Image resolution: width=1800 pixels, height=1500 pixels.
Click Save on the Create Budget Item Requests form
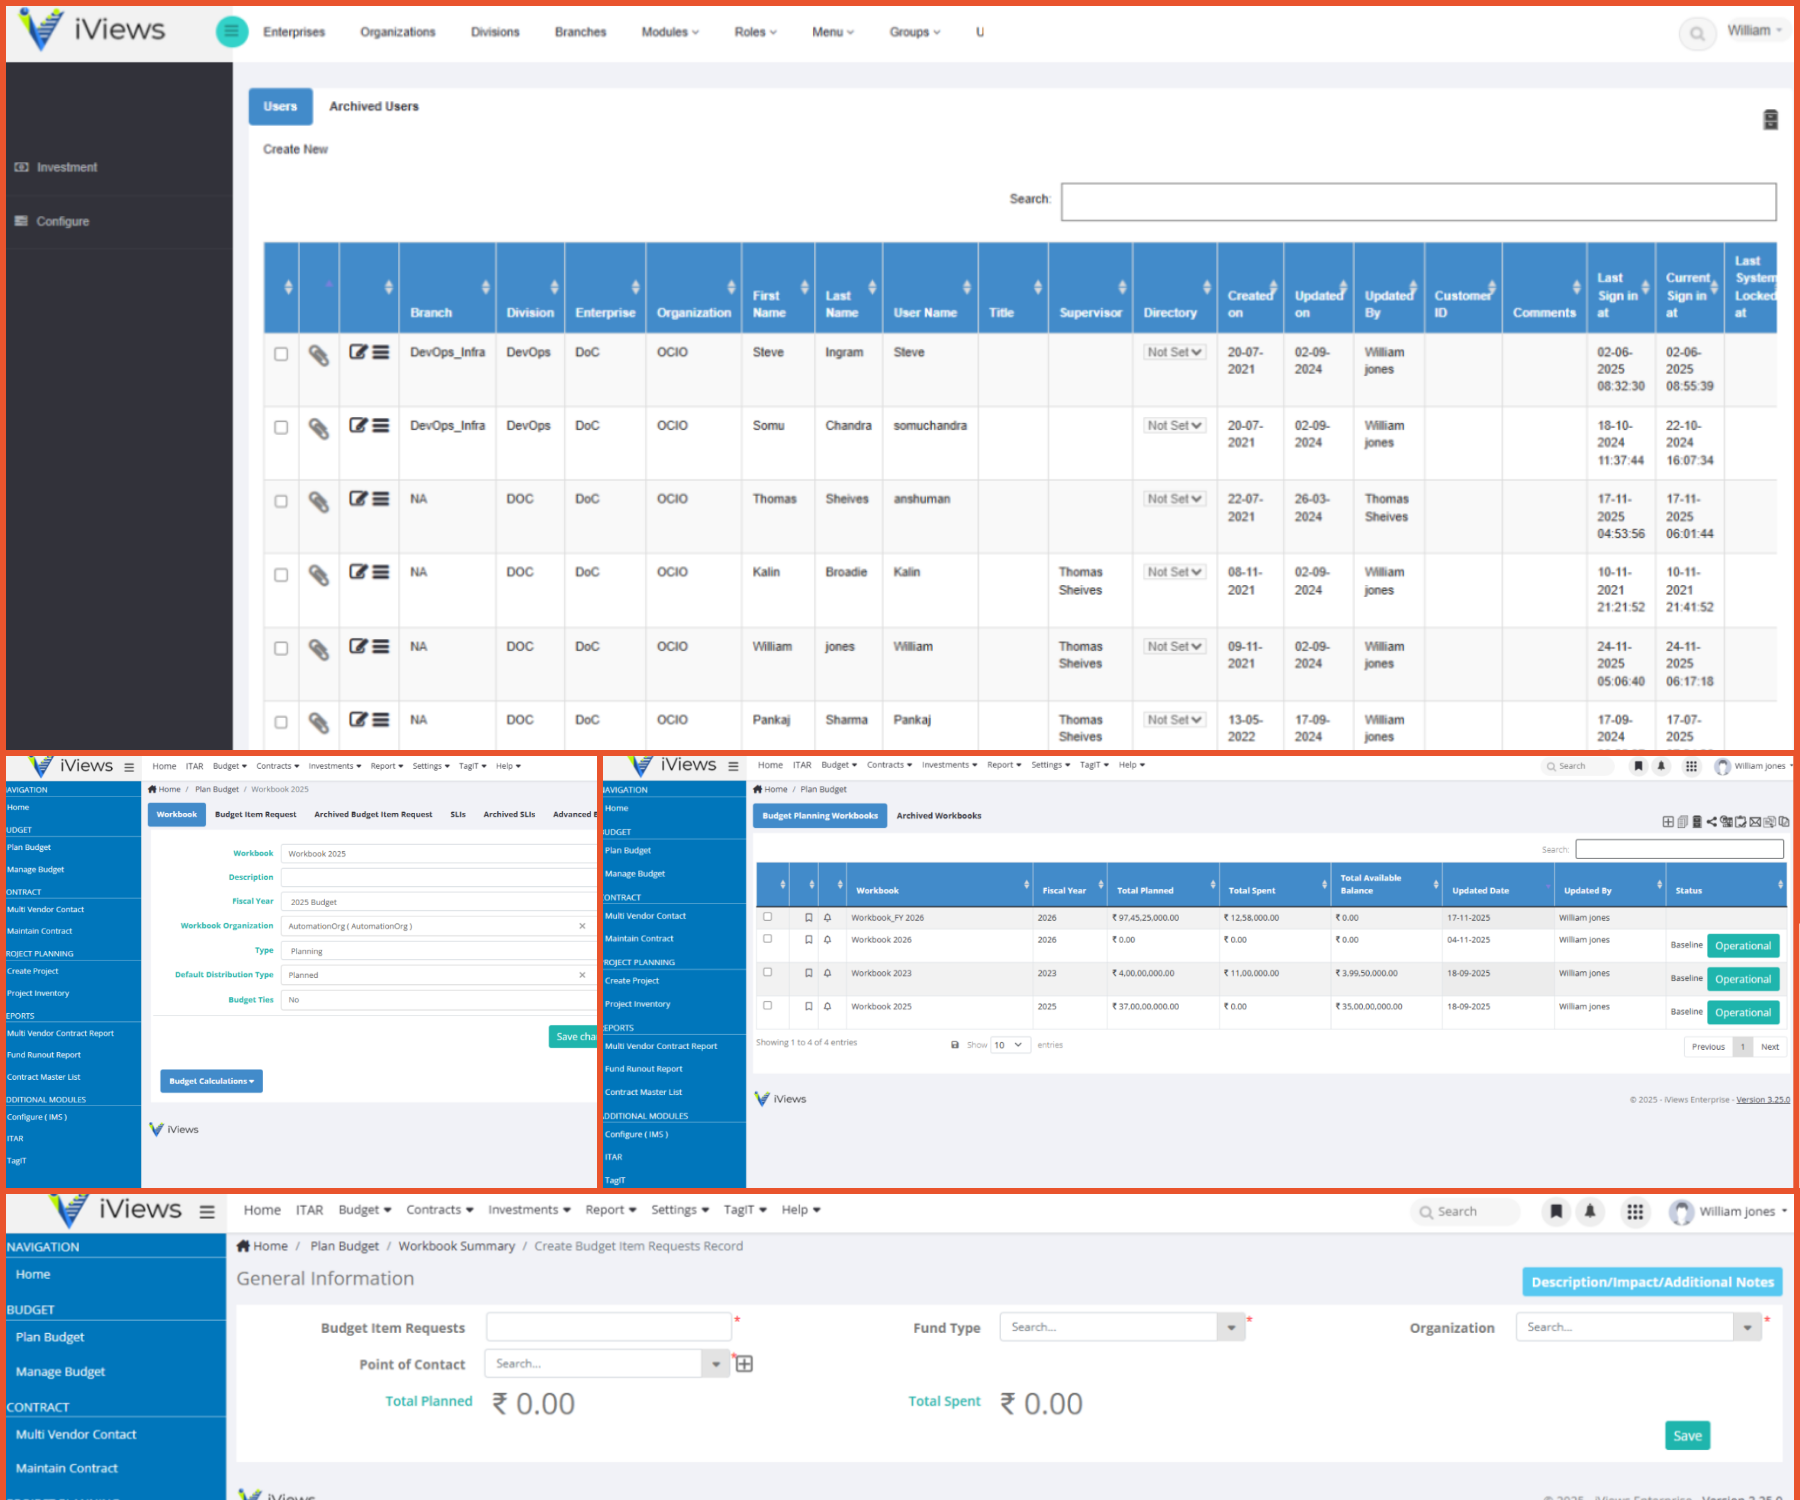[1687, 1436]
